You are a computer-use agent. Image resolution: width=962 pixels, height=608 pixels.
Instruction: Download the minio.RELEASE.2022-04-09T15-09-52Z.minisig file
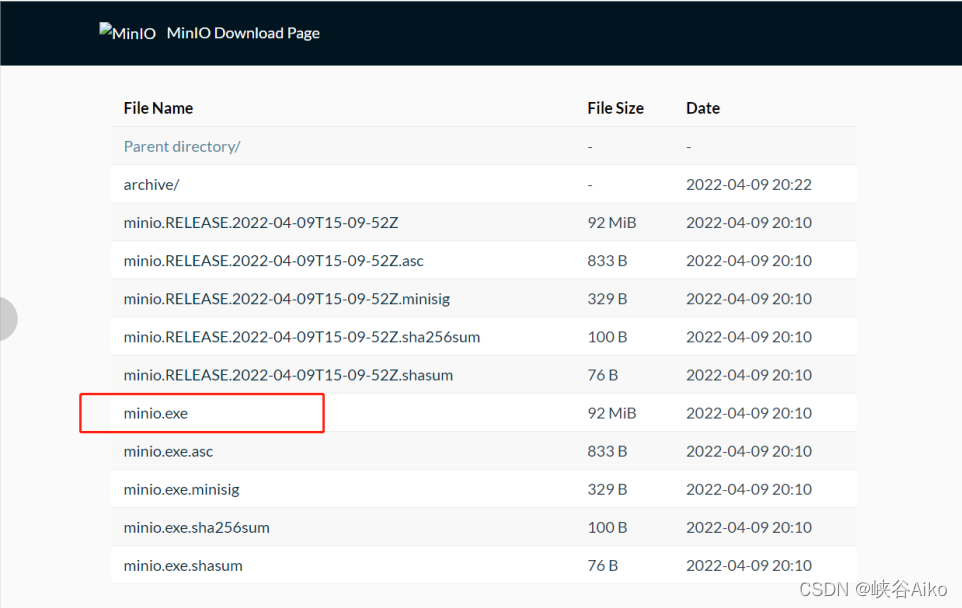pos(287,299)
